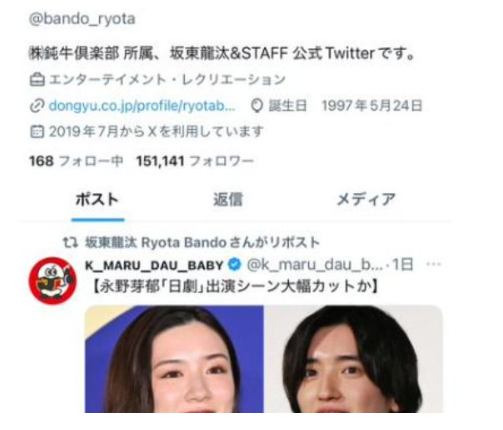Open the dongyu.co.jp profile link
The height and width of the screenshot is (430, 503).
click(142, 106)
